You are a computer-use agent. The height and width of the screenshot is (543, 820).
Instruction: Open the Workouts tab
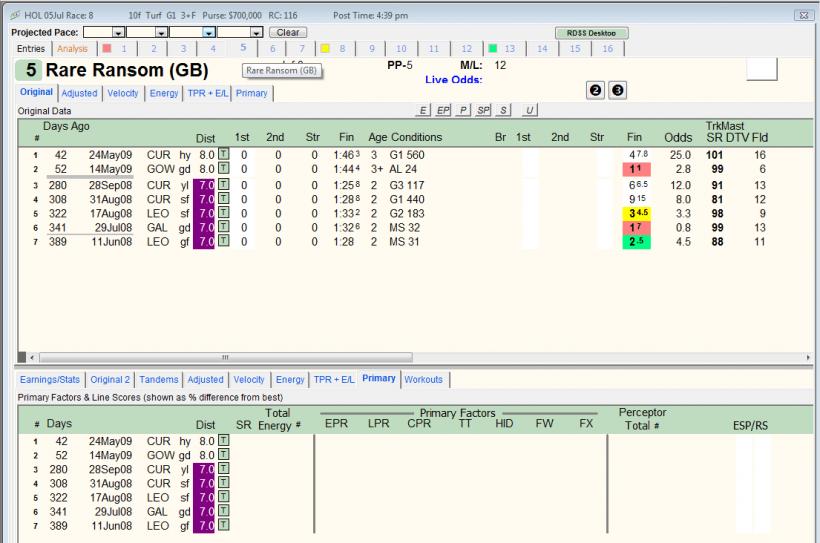click(424, 379)
